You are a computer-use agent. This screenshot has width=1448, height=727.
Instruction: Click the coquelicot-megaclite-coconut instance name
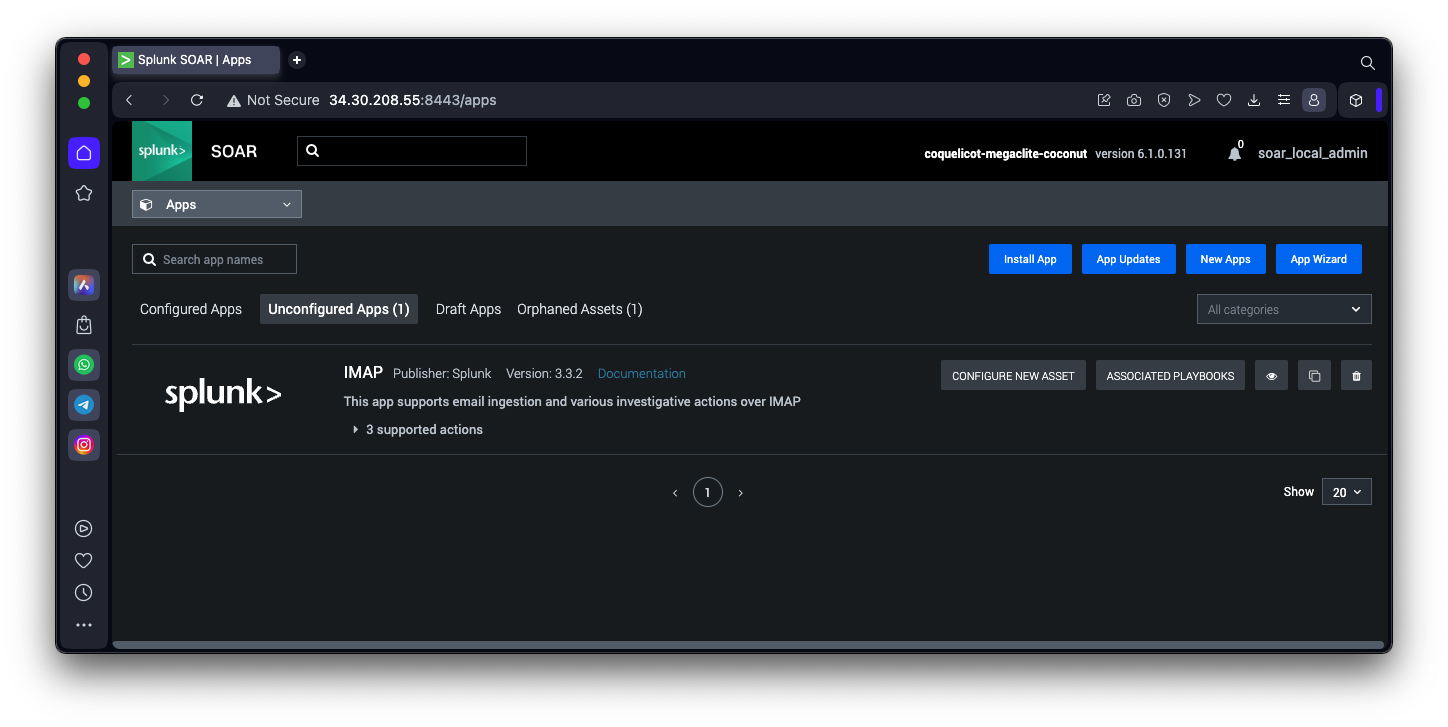(1005, 154)
